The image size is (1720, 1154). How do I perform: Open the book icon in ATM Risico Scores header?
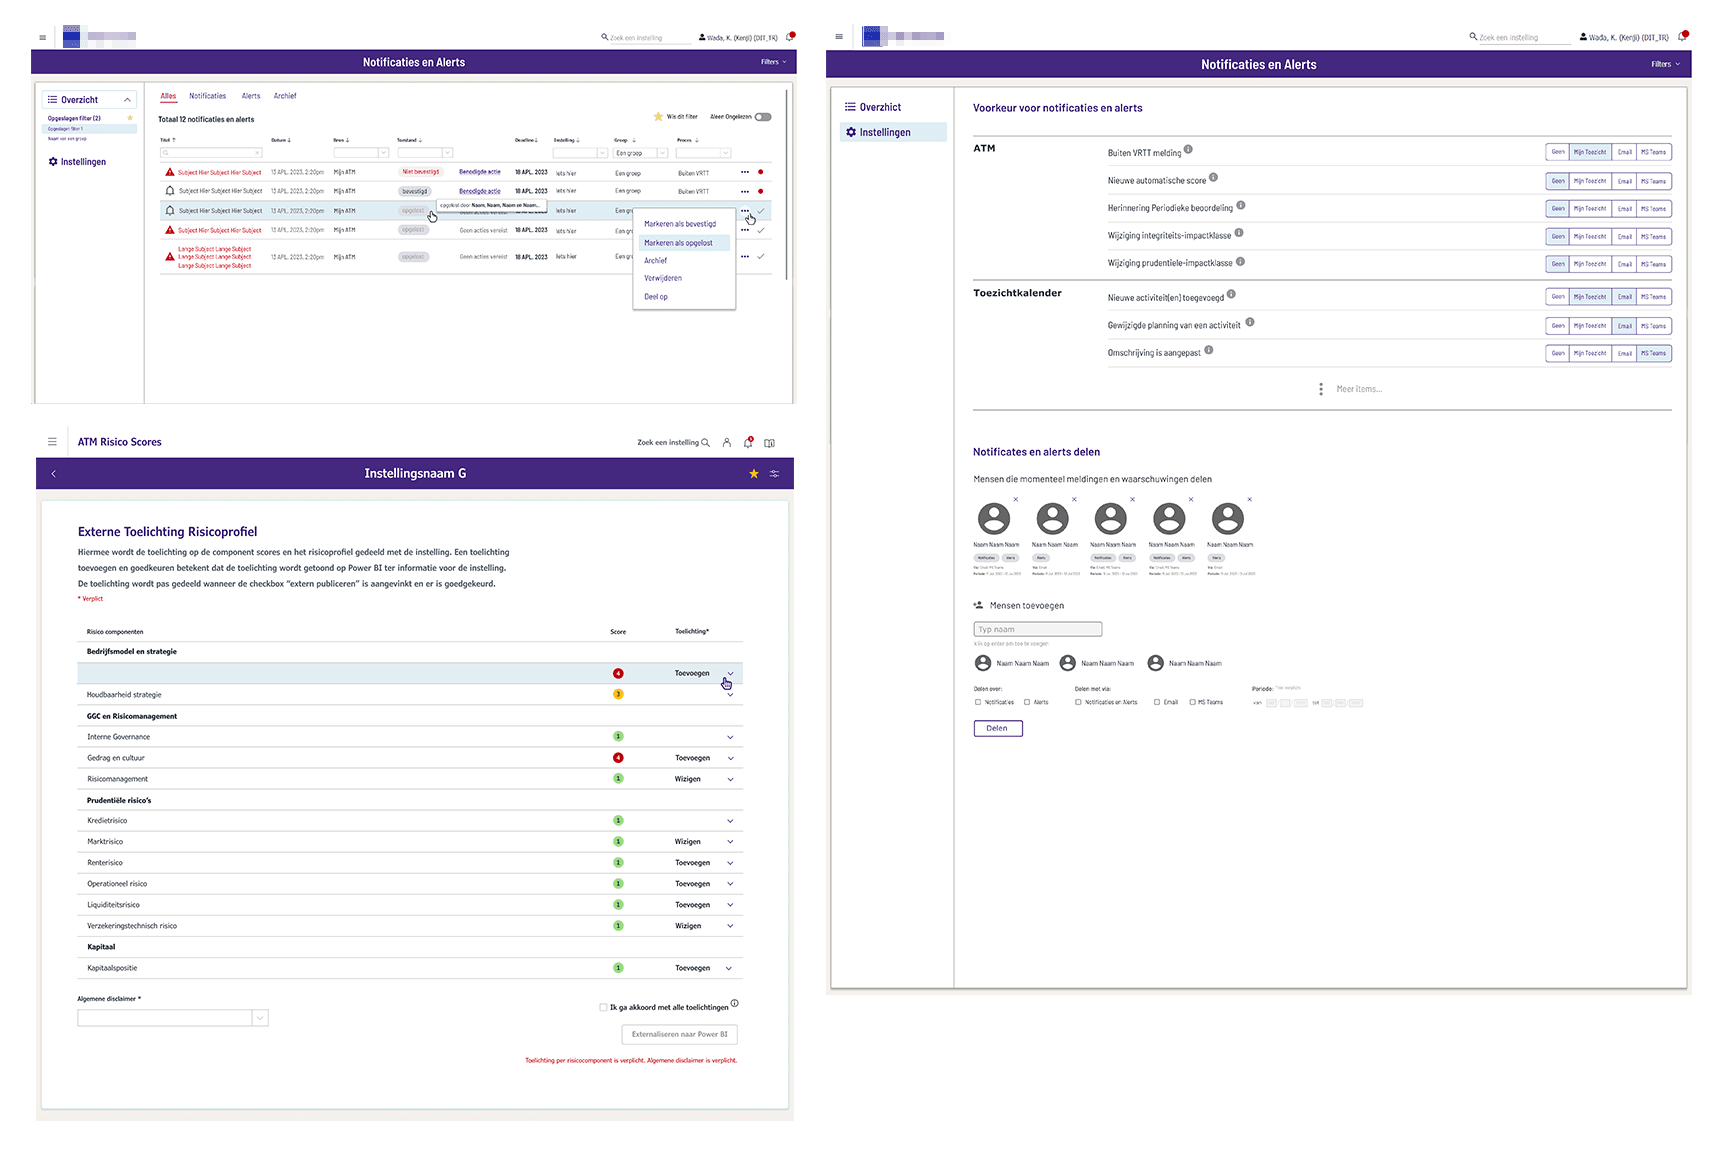point(769,442)
